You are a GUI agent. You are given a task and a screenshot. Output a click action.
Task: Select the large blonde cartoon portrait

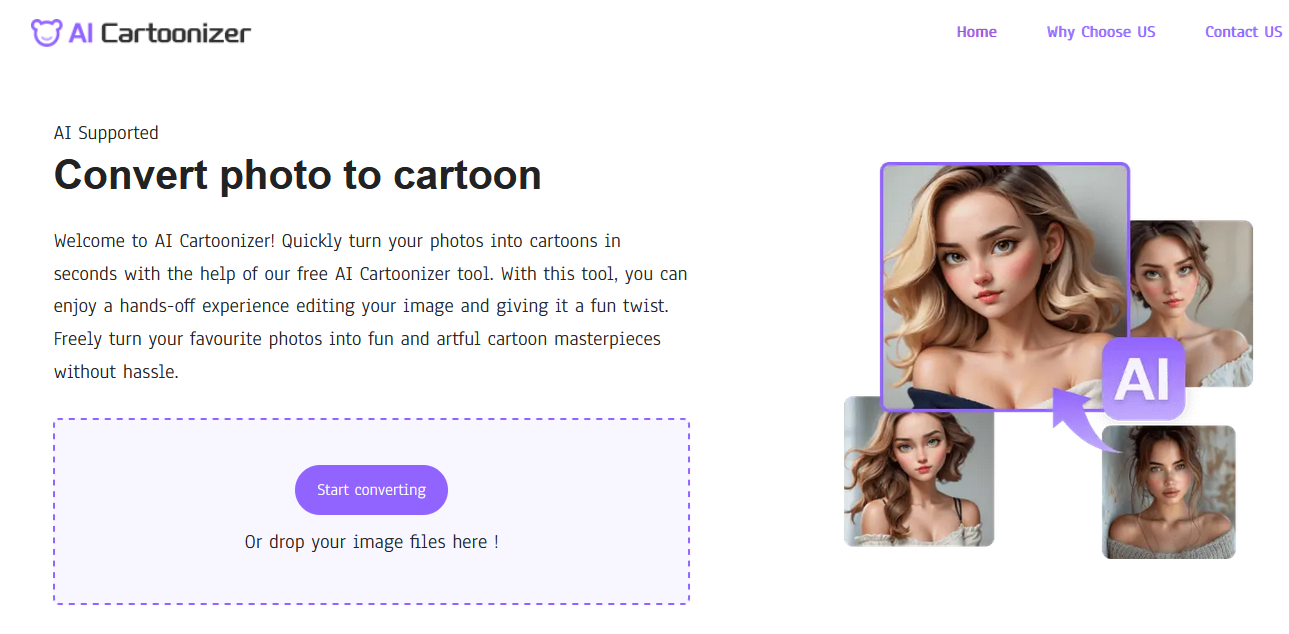point(1005,287)
